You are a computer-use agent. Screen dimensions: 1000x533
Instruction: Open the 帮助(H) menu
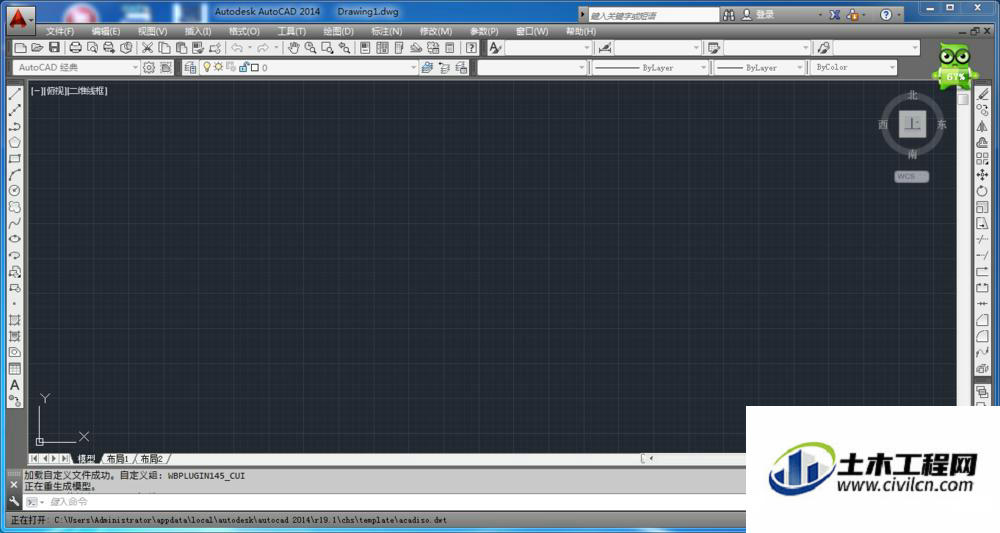pyautogui.click(x=581, y=31)
